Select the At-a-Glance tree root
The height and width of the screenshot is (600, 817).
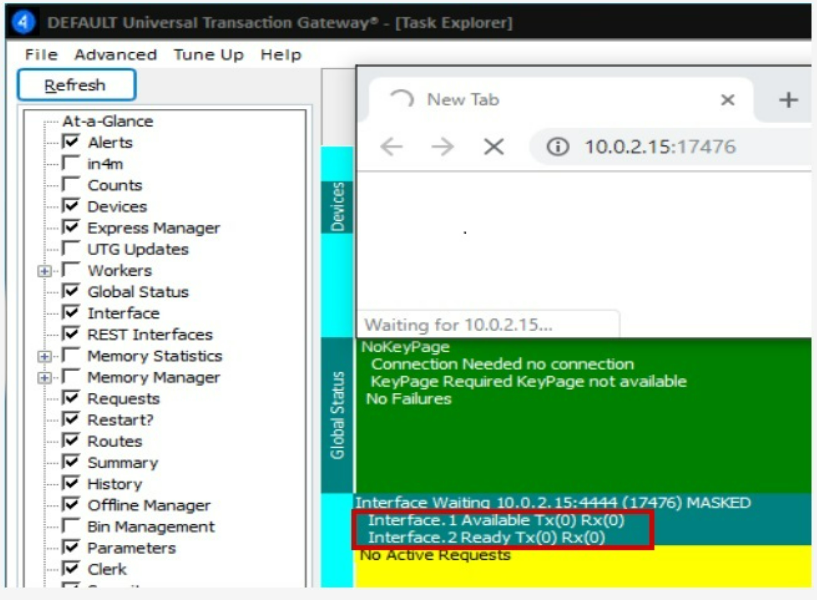coord(107,121)
